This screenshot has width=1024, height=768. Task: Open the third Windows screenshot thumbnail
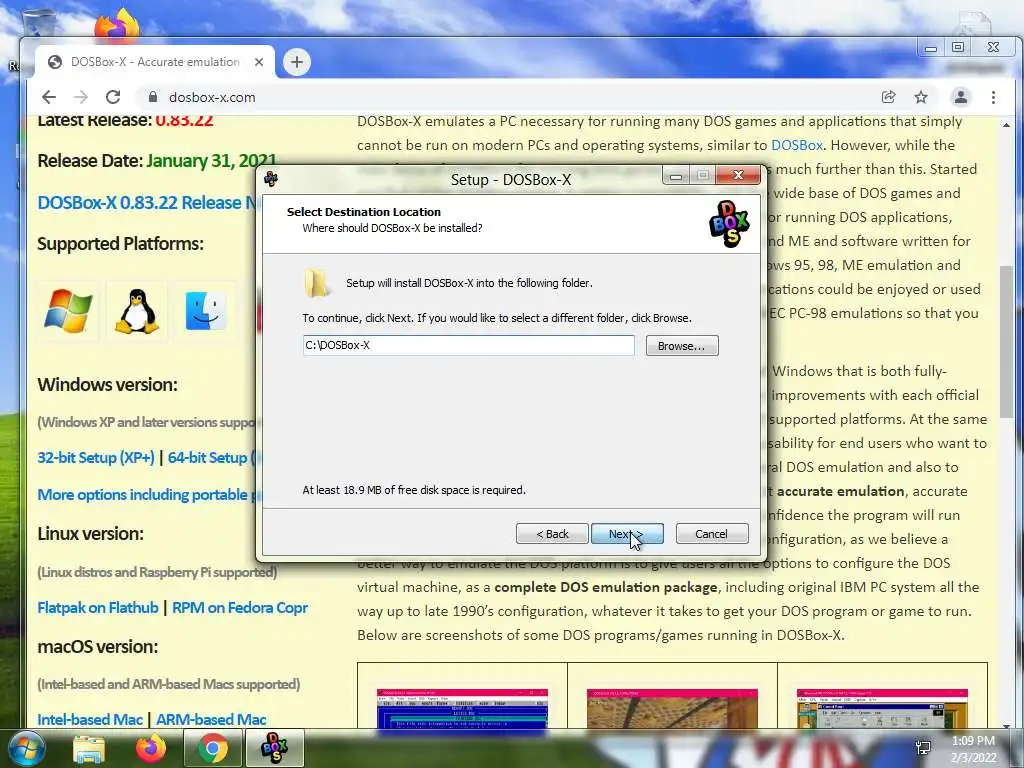882,709
